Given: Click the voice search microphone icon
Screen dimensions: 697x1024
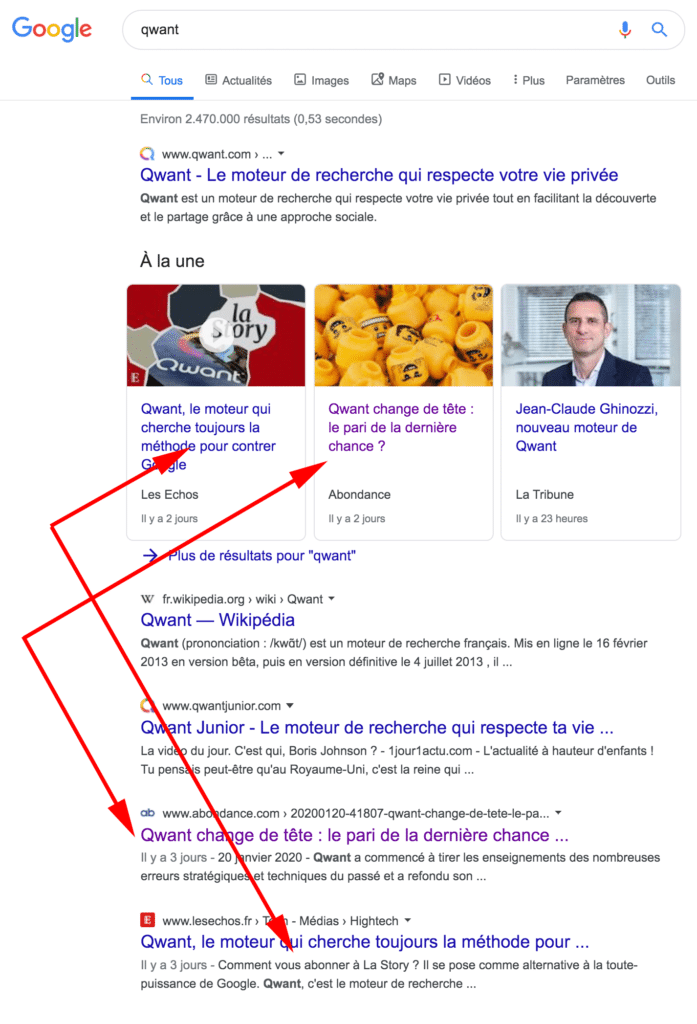Looking at the screenshot, I should pos(625,29).
